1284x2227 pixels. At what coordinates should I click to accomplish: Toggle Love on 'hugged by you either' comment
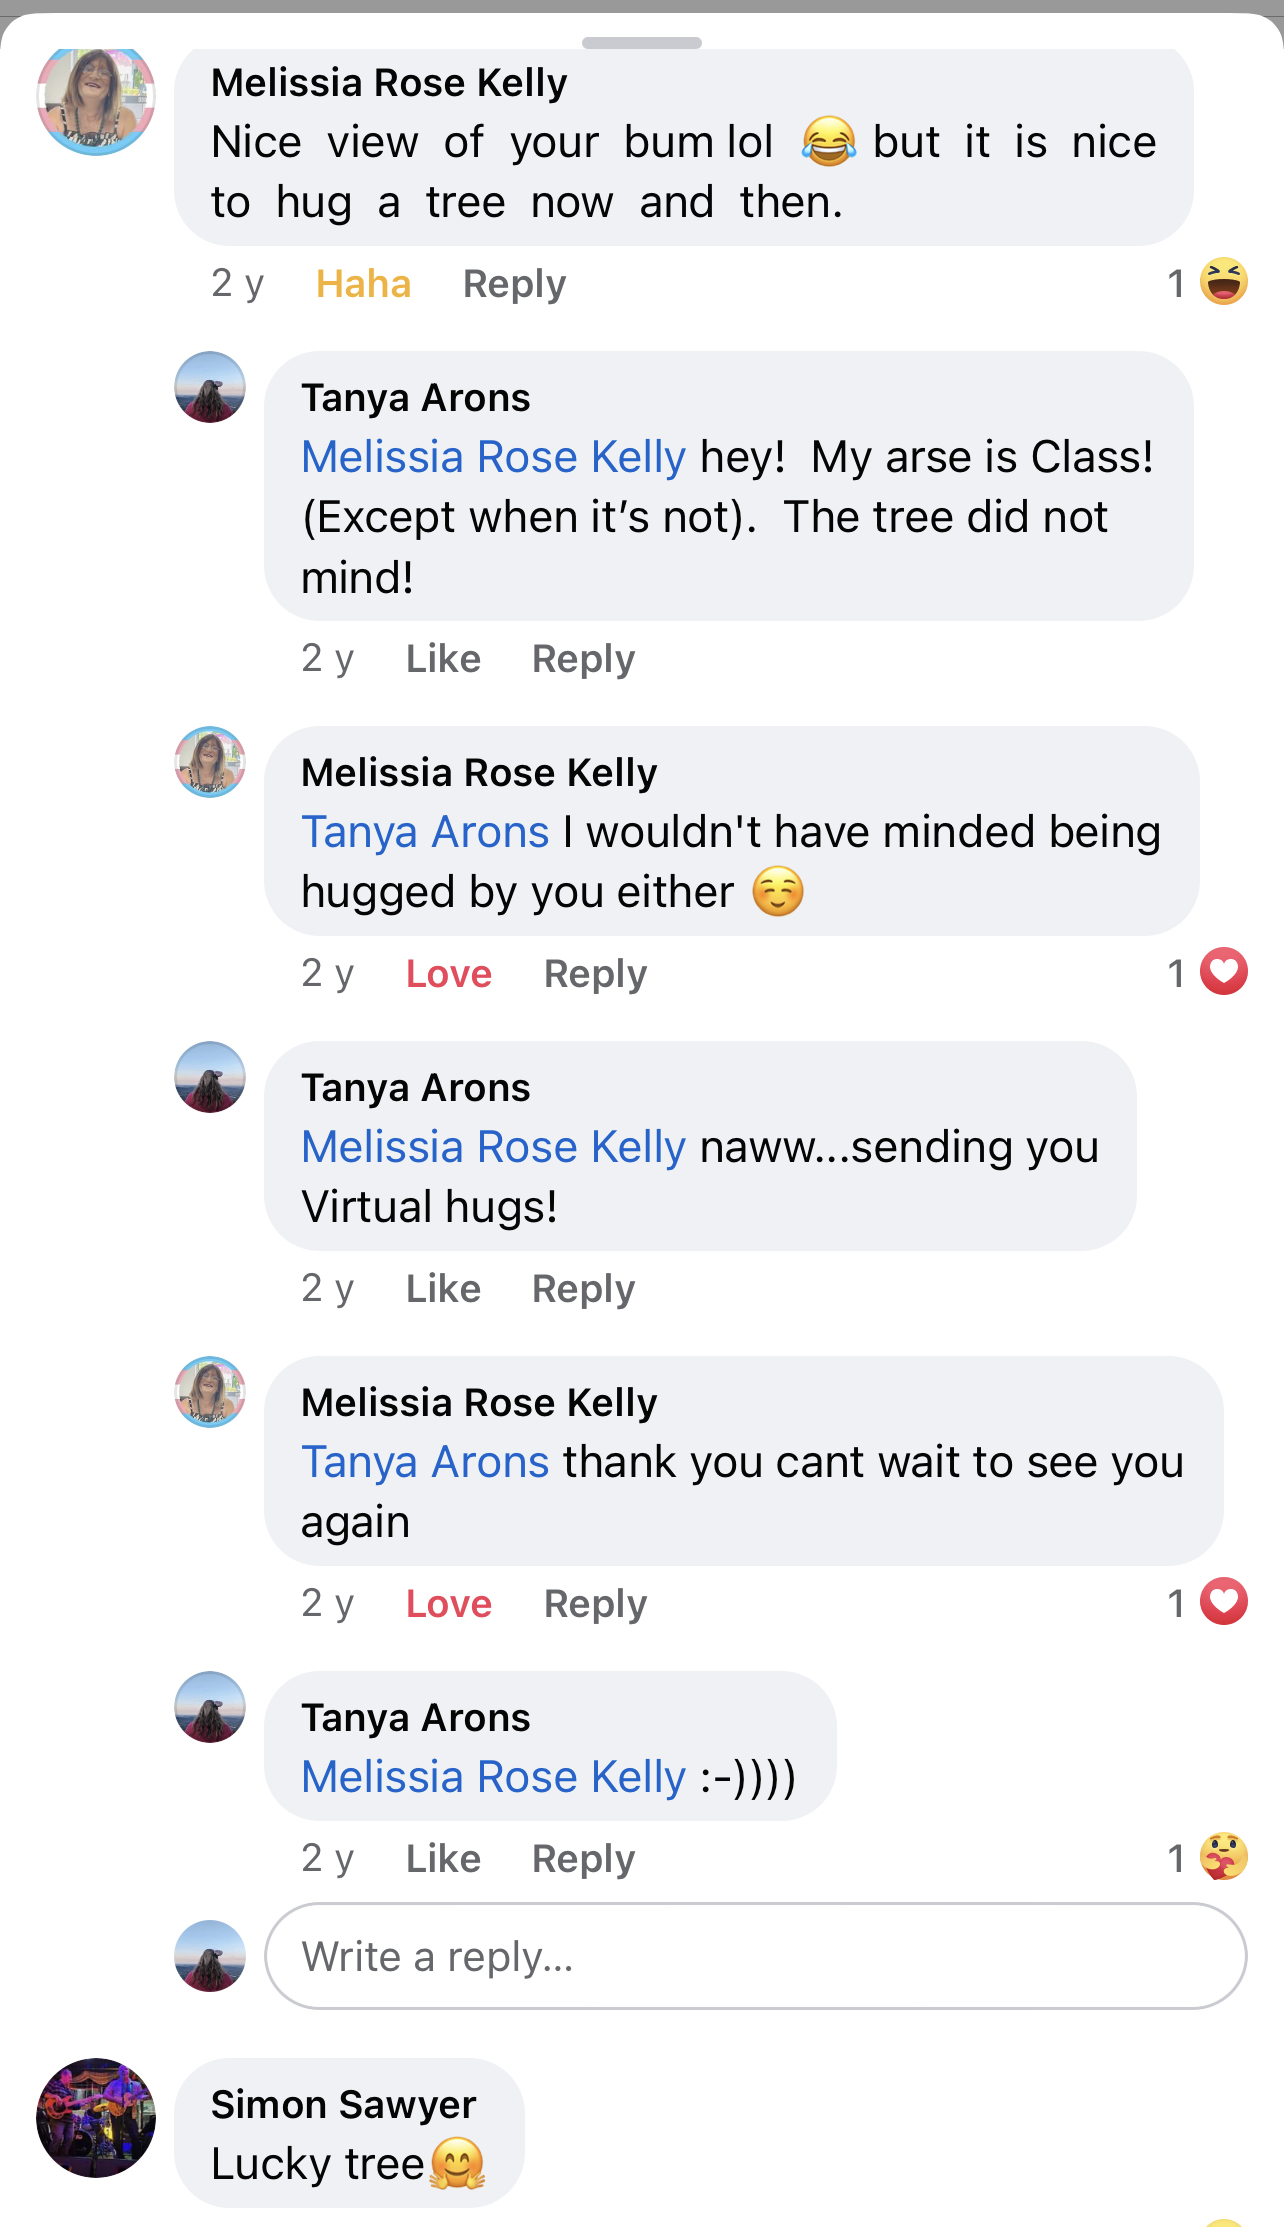click(449, 974)
